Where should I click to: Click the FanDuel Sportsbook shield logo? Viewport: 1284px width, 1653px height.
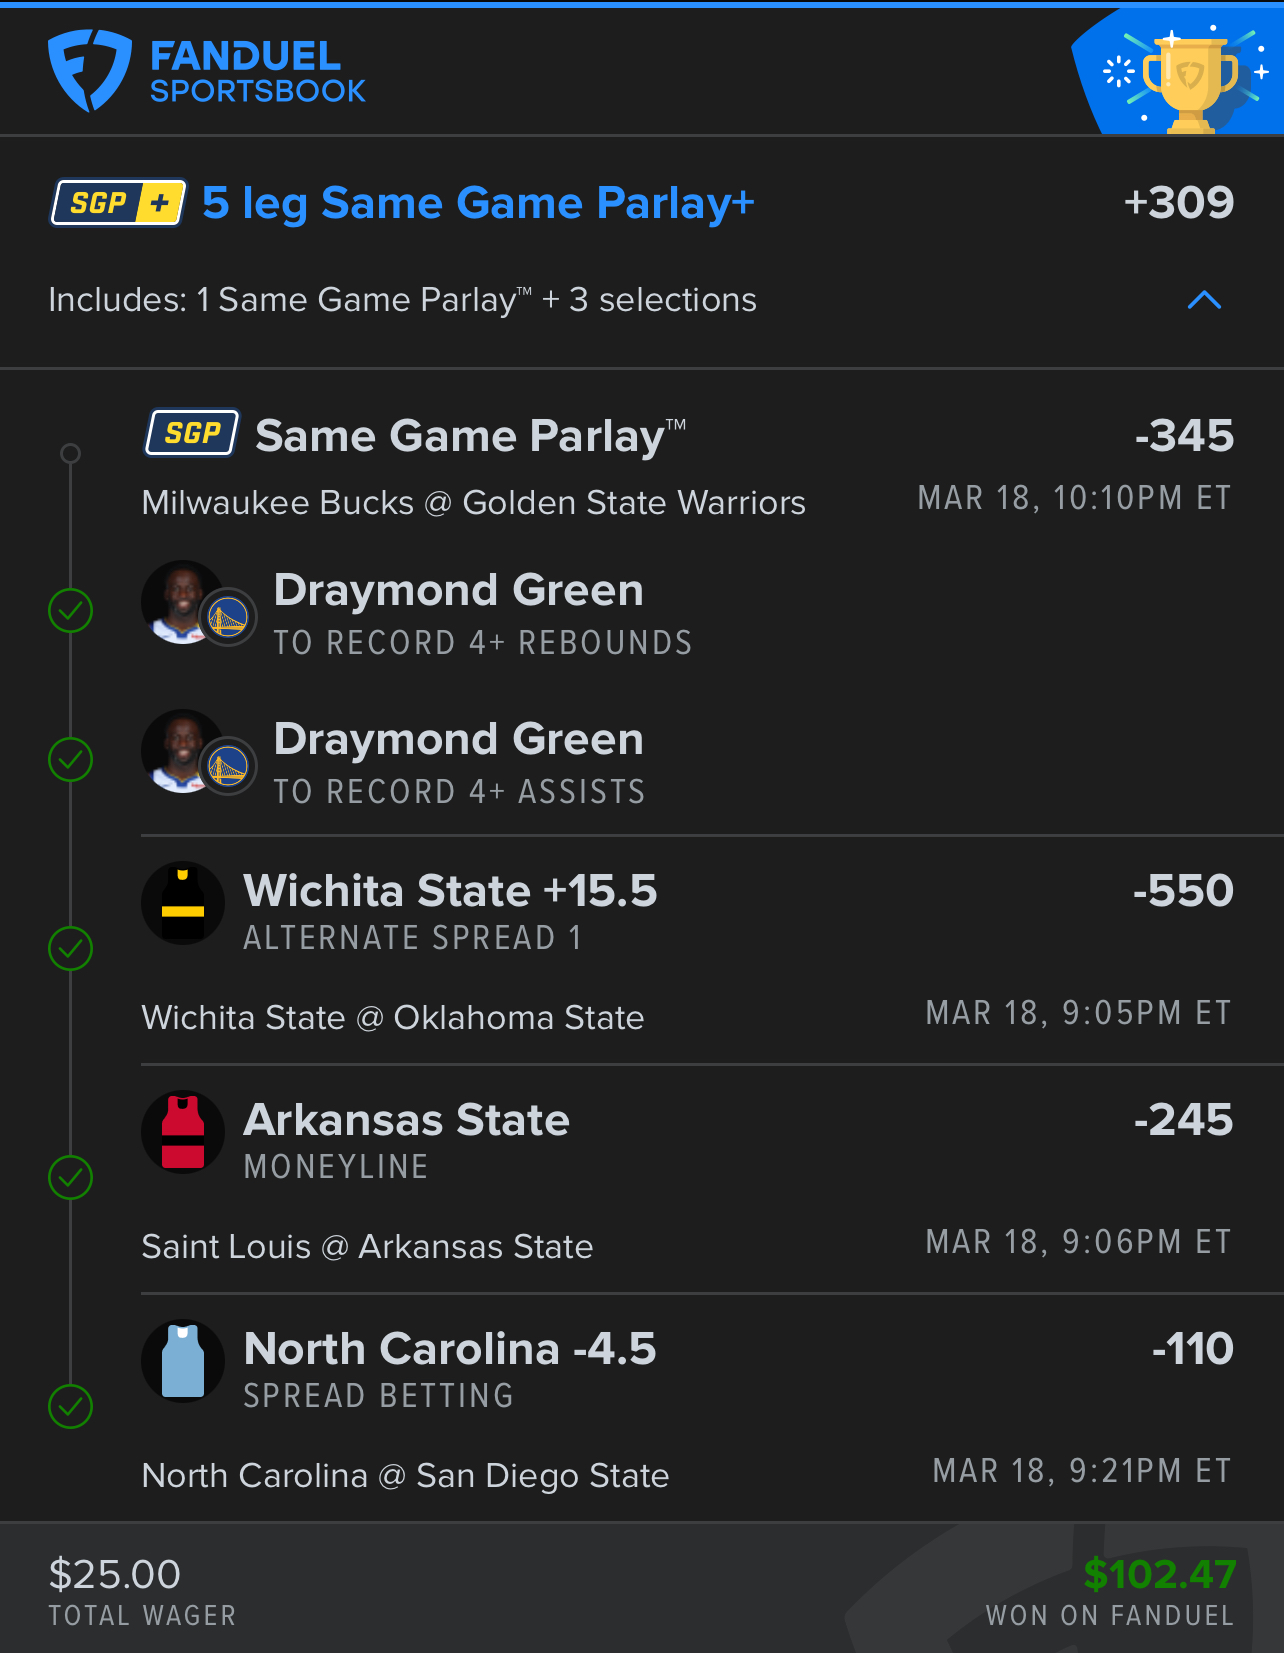click(x=89, y=70)
